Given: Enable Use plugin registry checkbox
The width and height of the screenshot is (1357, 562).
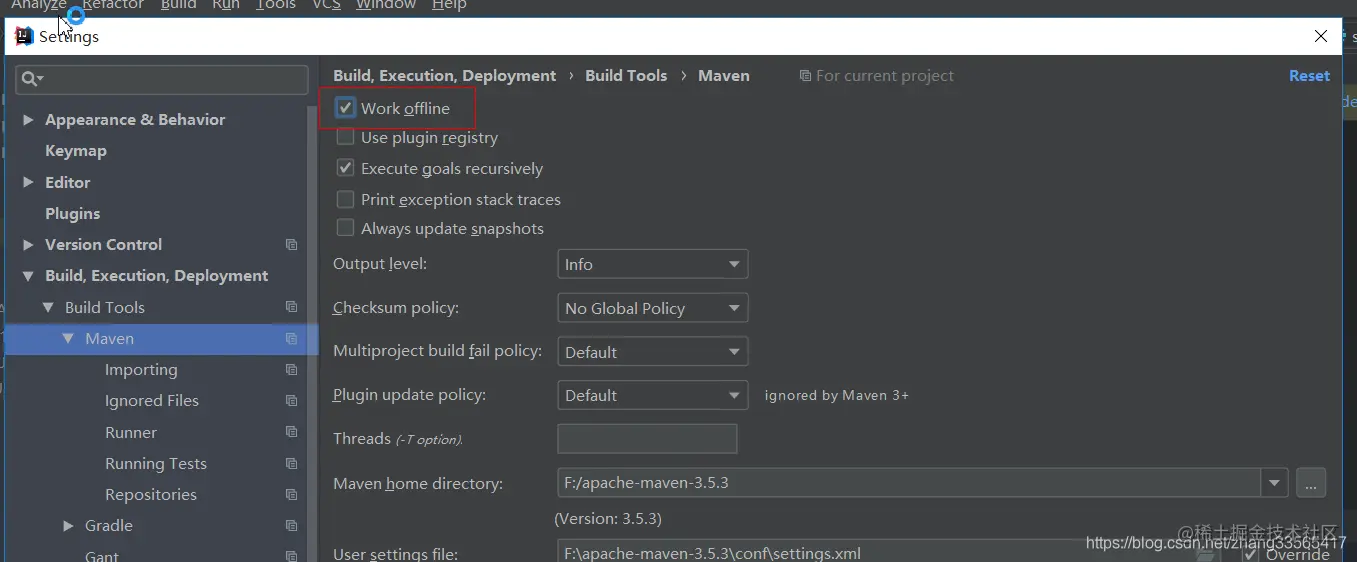Looking at the screenshot, I should [x=345, y=138].
